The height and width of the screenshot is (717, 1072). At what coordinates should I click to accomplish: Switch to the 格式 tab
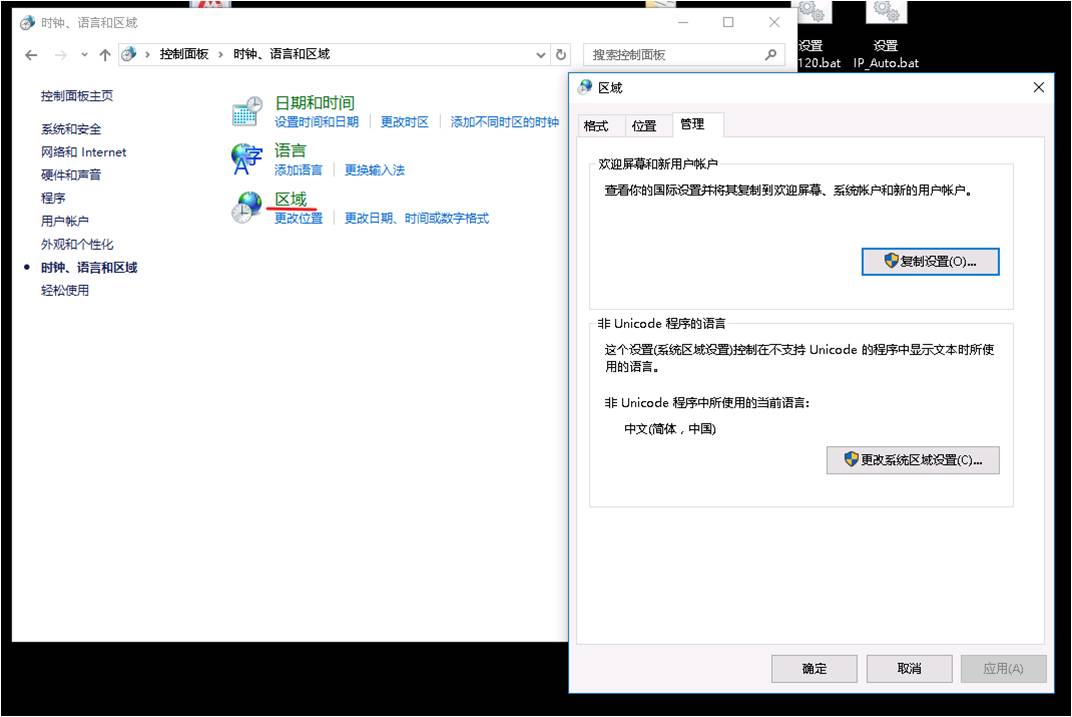pyautogui.click(x=595, y=126)
